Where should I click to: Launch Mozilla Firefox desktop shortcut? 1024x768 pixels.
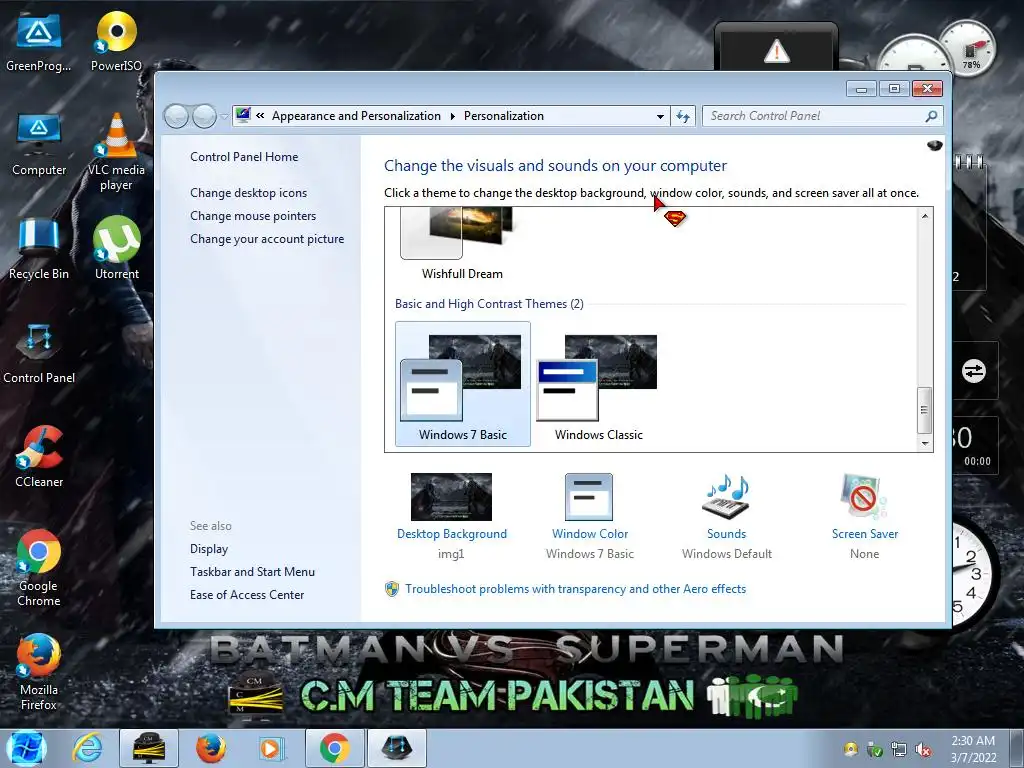pyautogui.click(x=39, y=671)
